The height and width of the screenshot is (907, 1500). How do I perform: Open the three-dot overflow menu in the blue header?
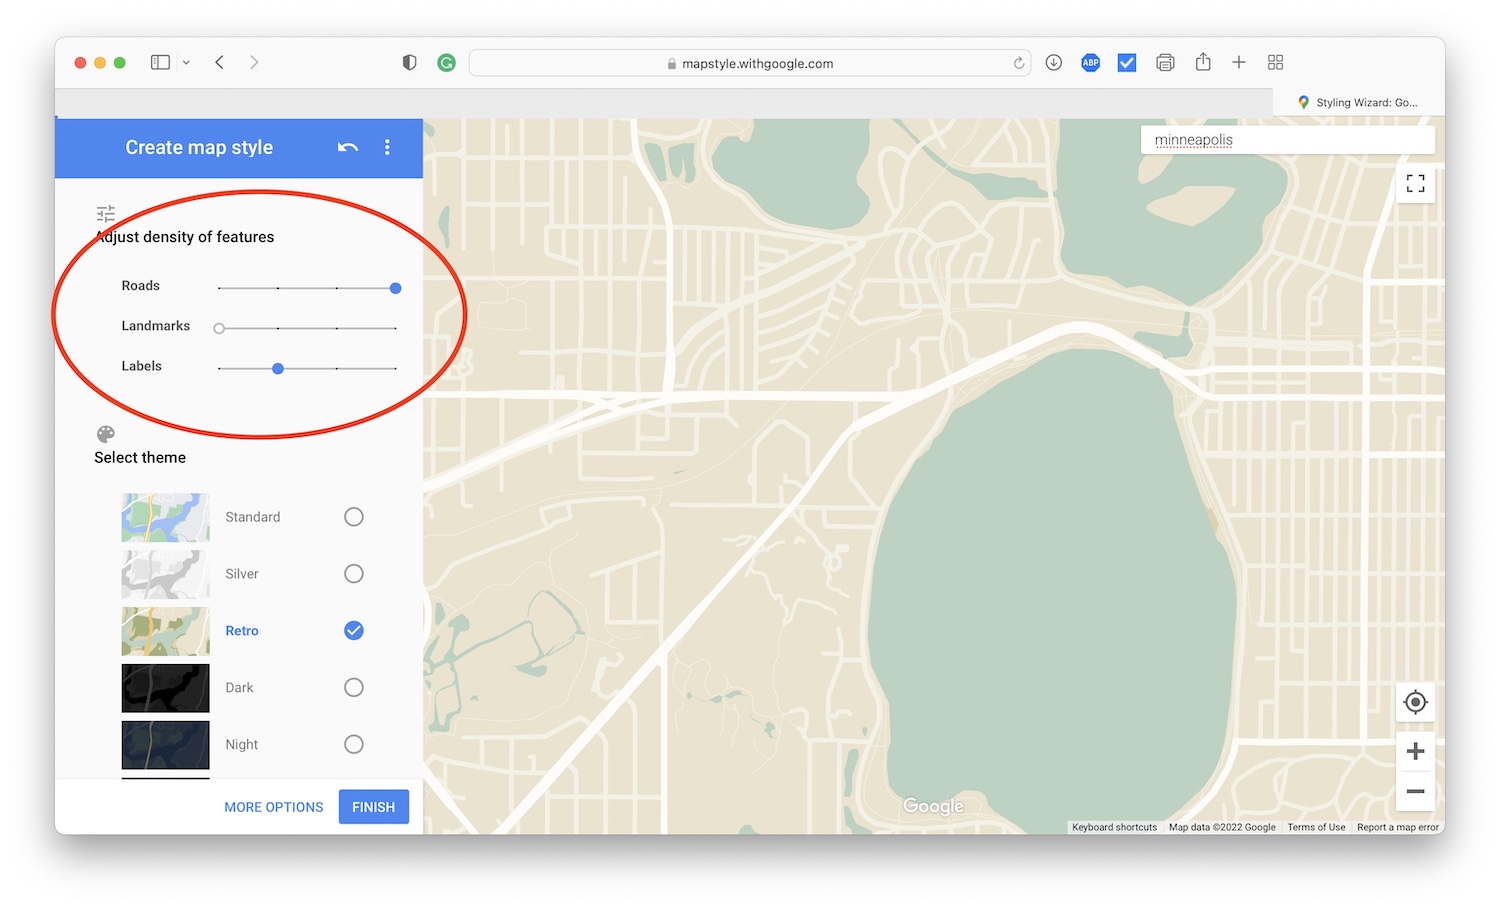pyautogui.click(x=387, y=147)
